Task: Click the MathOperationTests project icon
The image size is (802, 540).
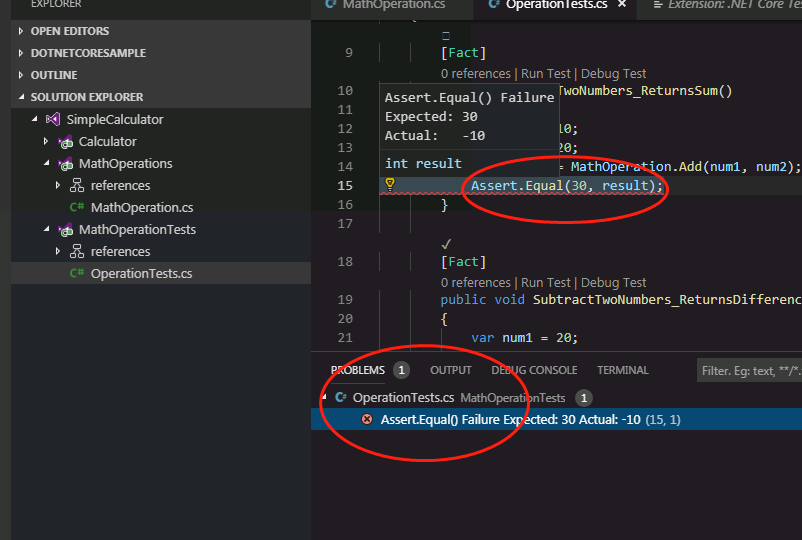Action: 65,230
